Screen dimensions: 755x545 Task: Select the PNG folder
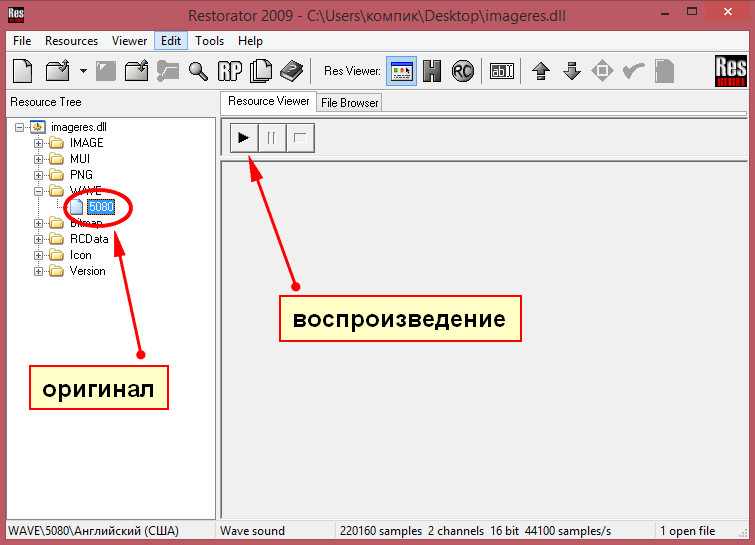[x=81, y=175]
